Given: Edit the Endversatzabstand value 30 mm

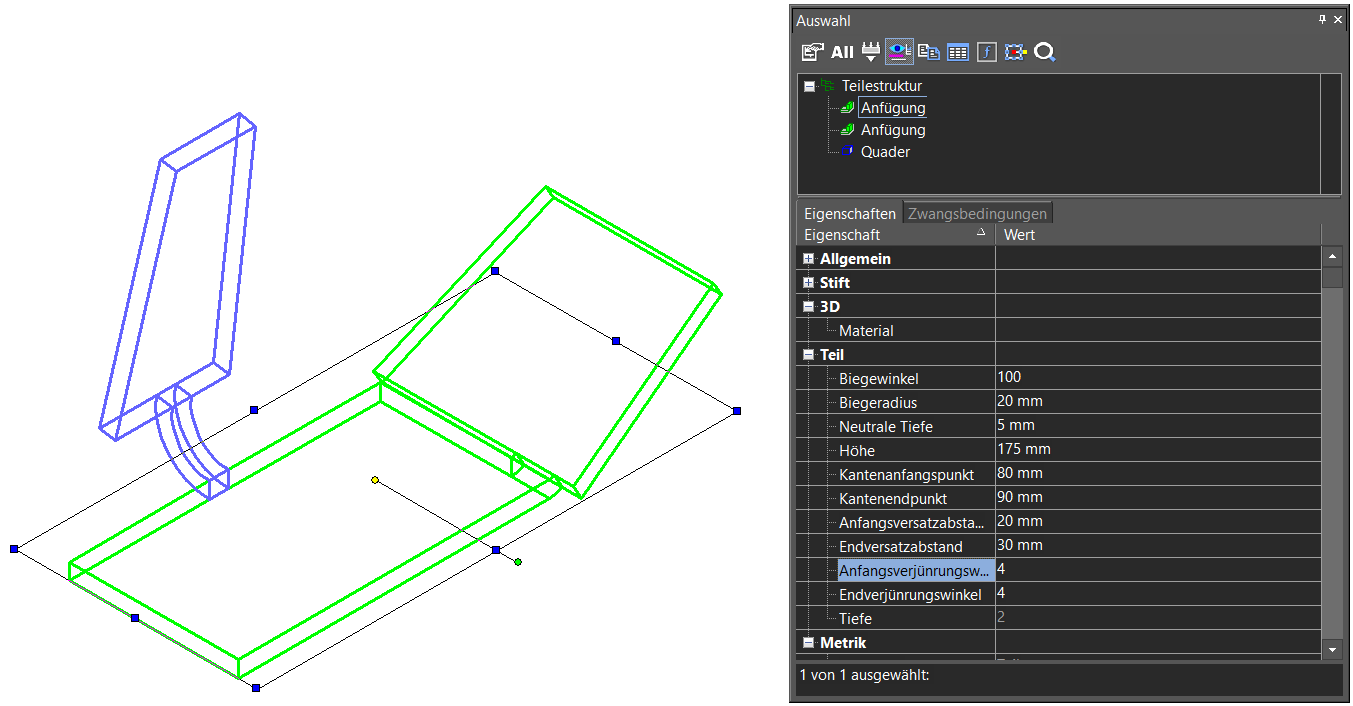Looking at the screenshot, I should [1158, 546].
